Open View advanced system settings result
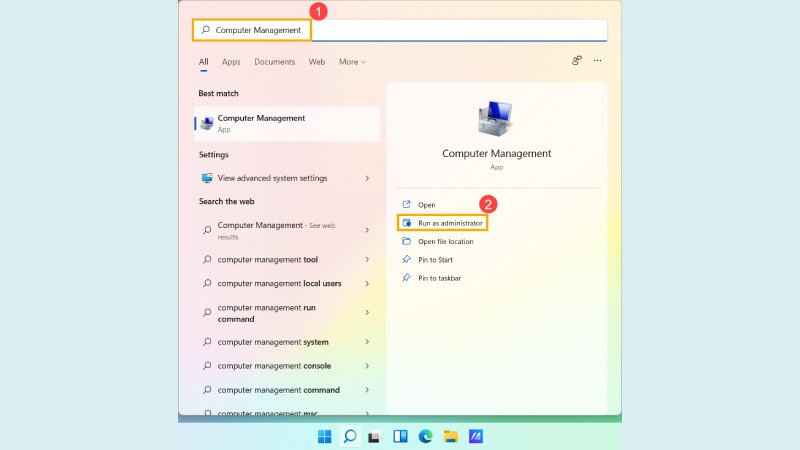Viewport: 800px width, 450px height. [x=287, y=178]
